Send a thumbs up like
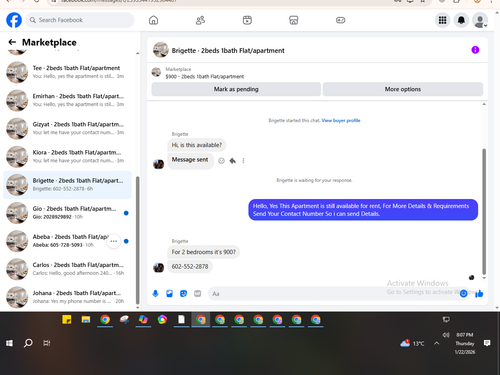The width and height of the screenshot is (500, 375). coord(479,293)
